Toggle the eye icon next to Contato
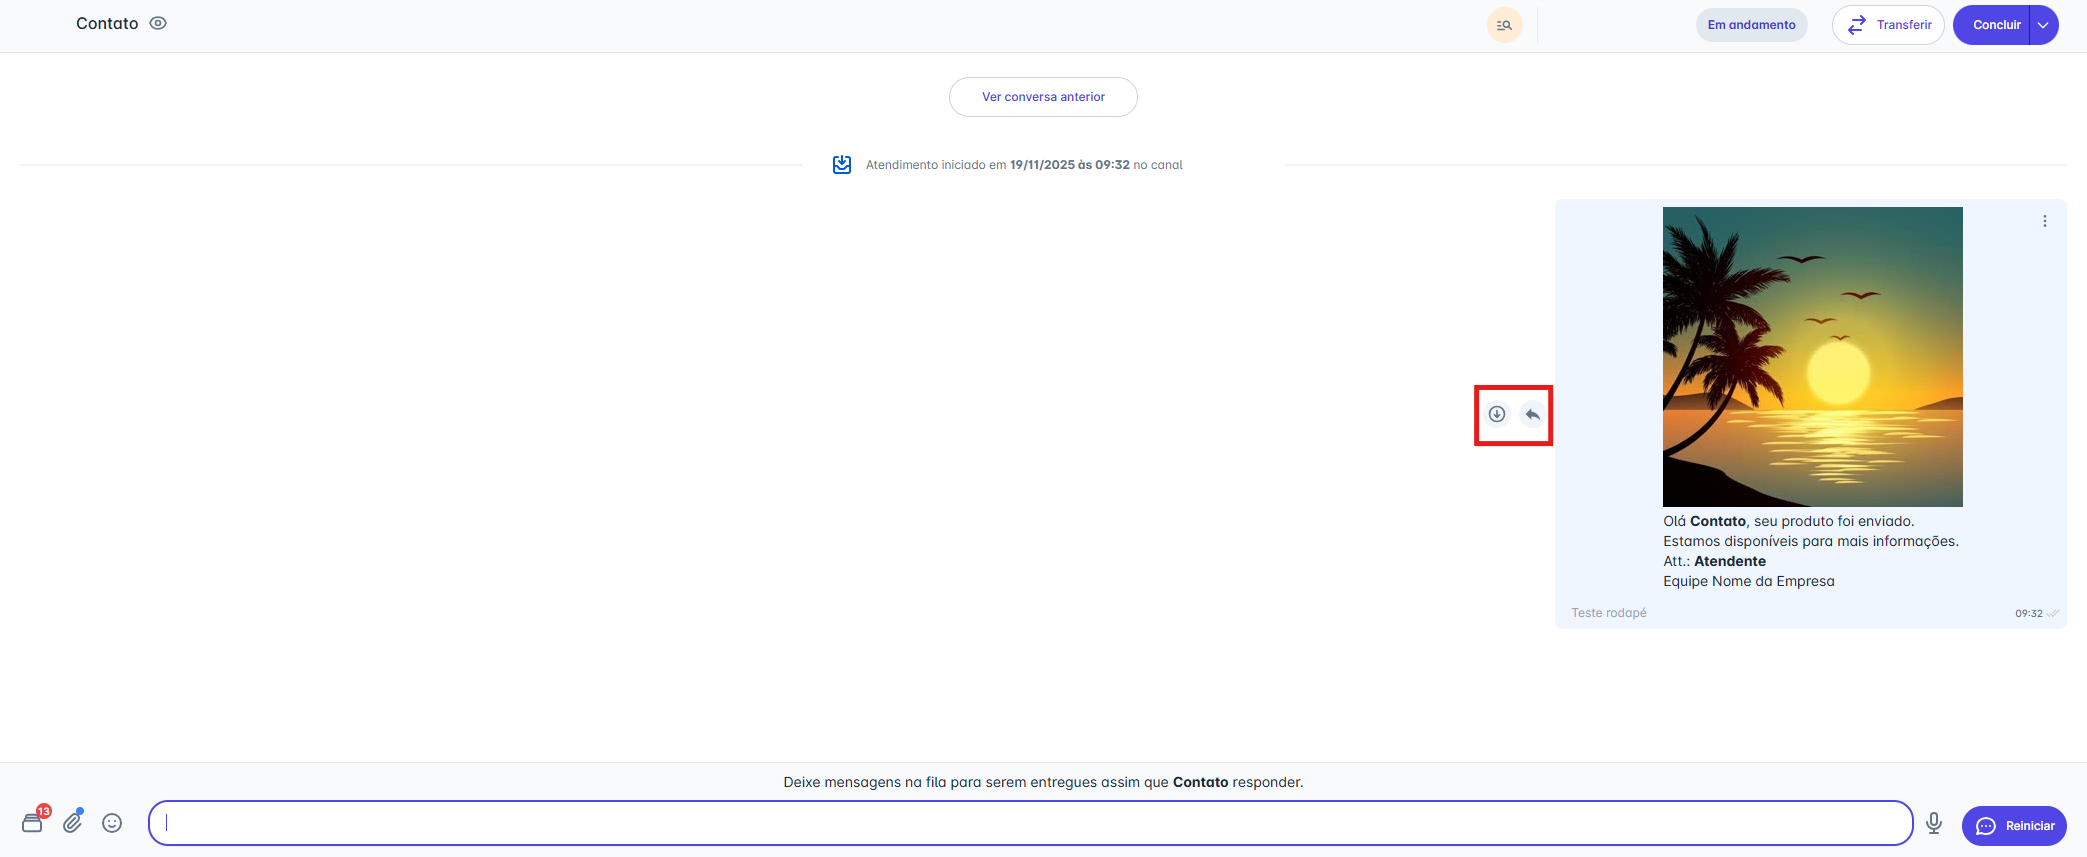This screenshot has height=857, width=2087. [158, 23]
